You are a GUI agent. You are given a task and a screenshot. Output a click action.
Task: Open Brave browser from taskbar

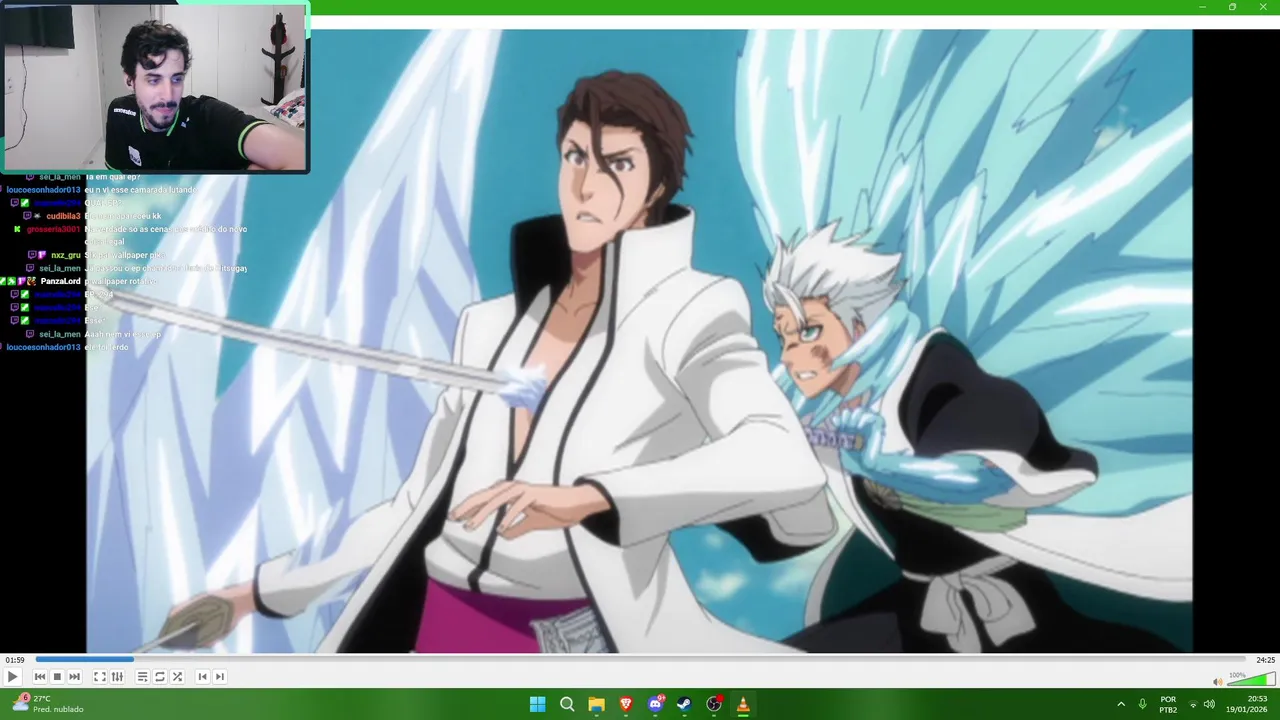[x=626, y=704]
